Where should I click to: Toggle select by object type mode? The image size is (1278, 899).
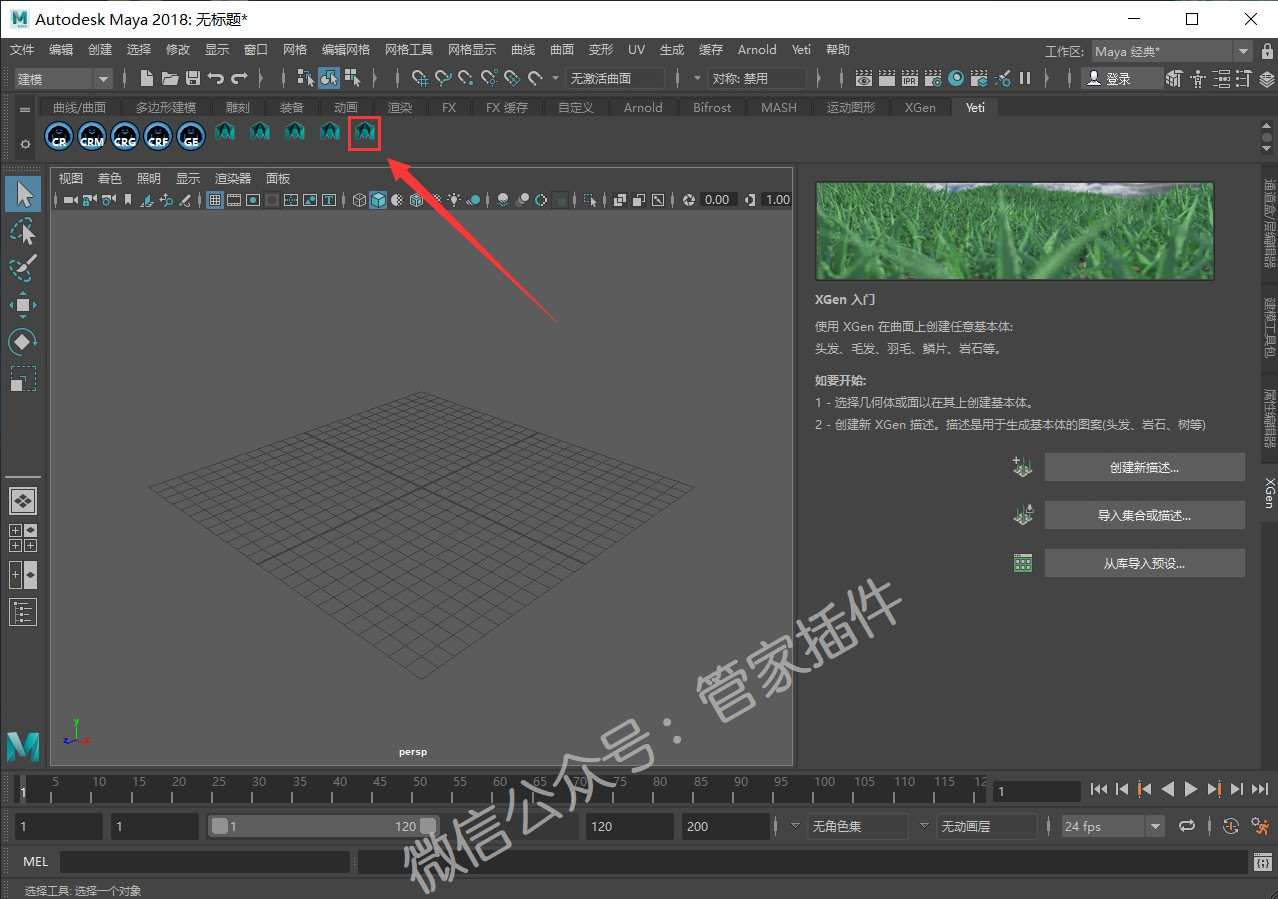pos(329,78)
